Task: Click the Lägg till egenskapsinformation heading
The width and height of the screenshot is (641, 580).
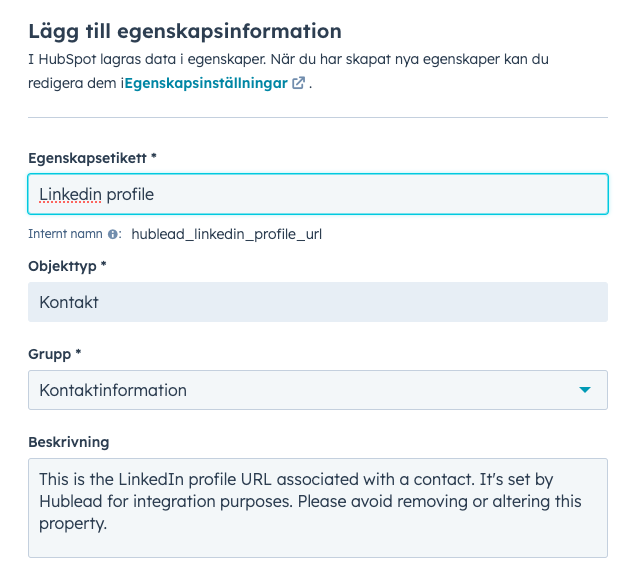Action: click(185, 31)
